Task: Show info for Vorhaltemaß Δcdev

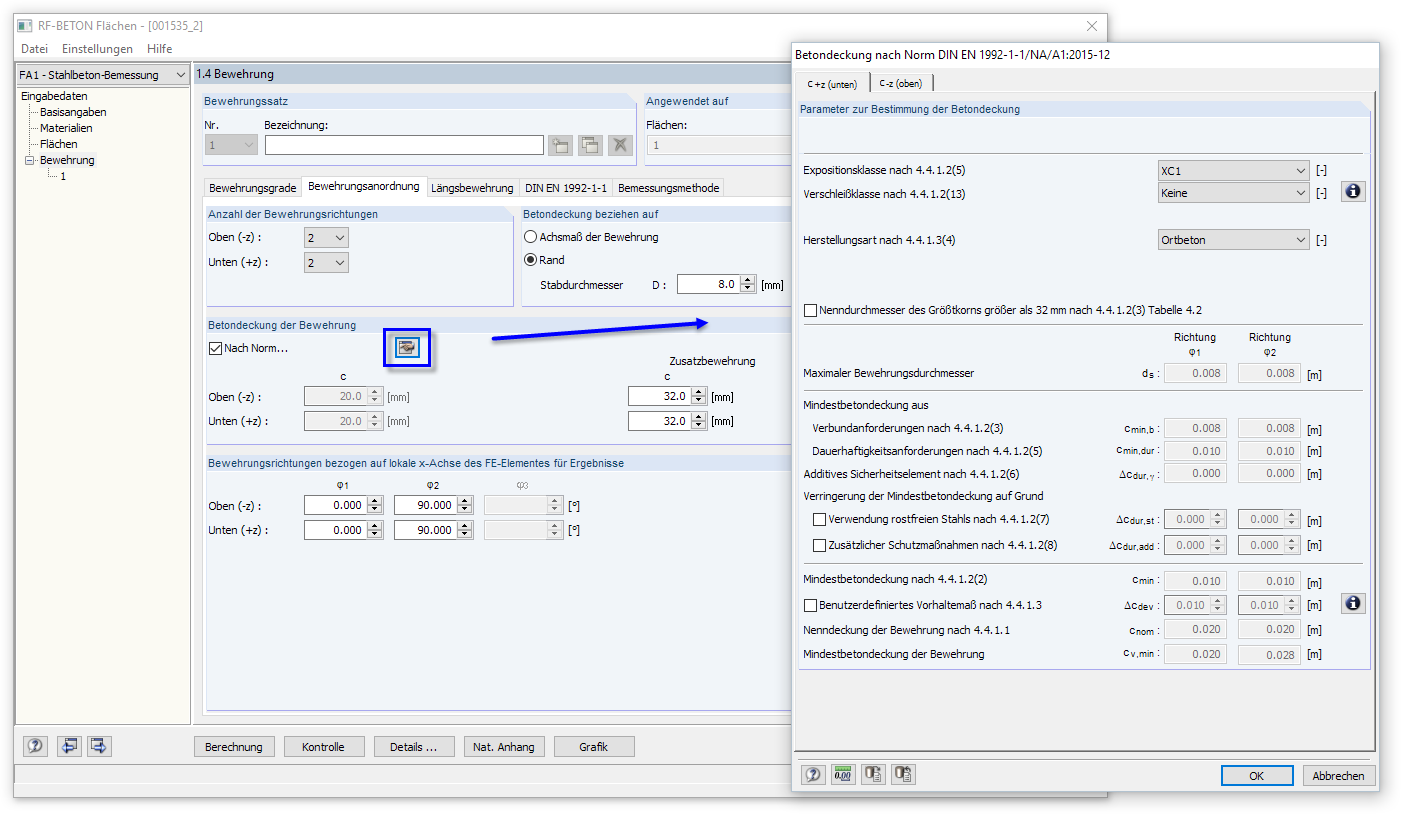Action: [1353, 603]
